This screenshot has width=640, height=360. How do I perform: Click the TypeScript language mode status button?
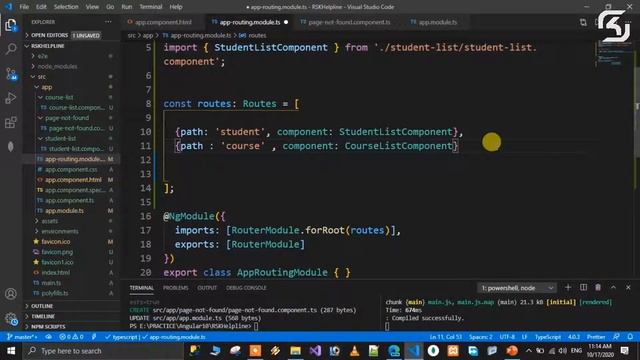[x=548, y=337]
